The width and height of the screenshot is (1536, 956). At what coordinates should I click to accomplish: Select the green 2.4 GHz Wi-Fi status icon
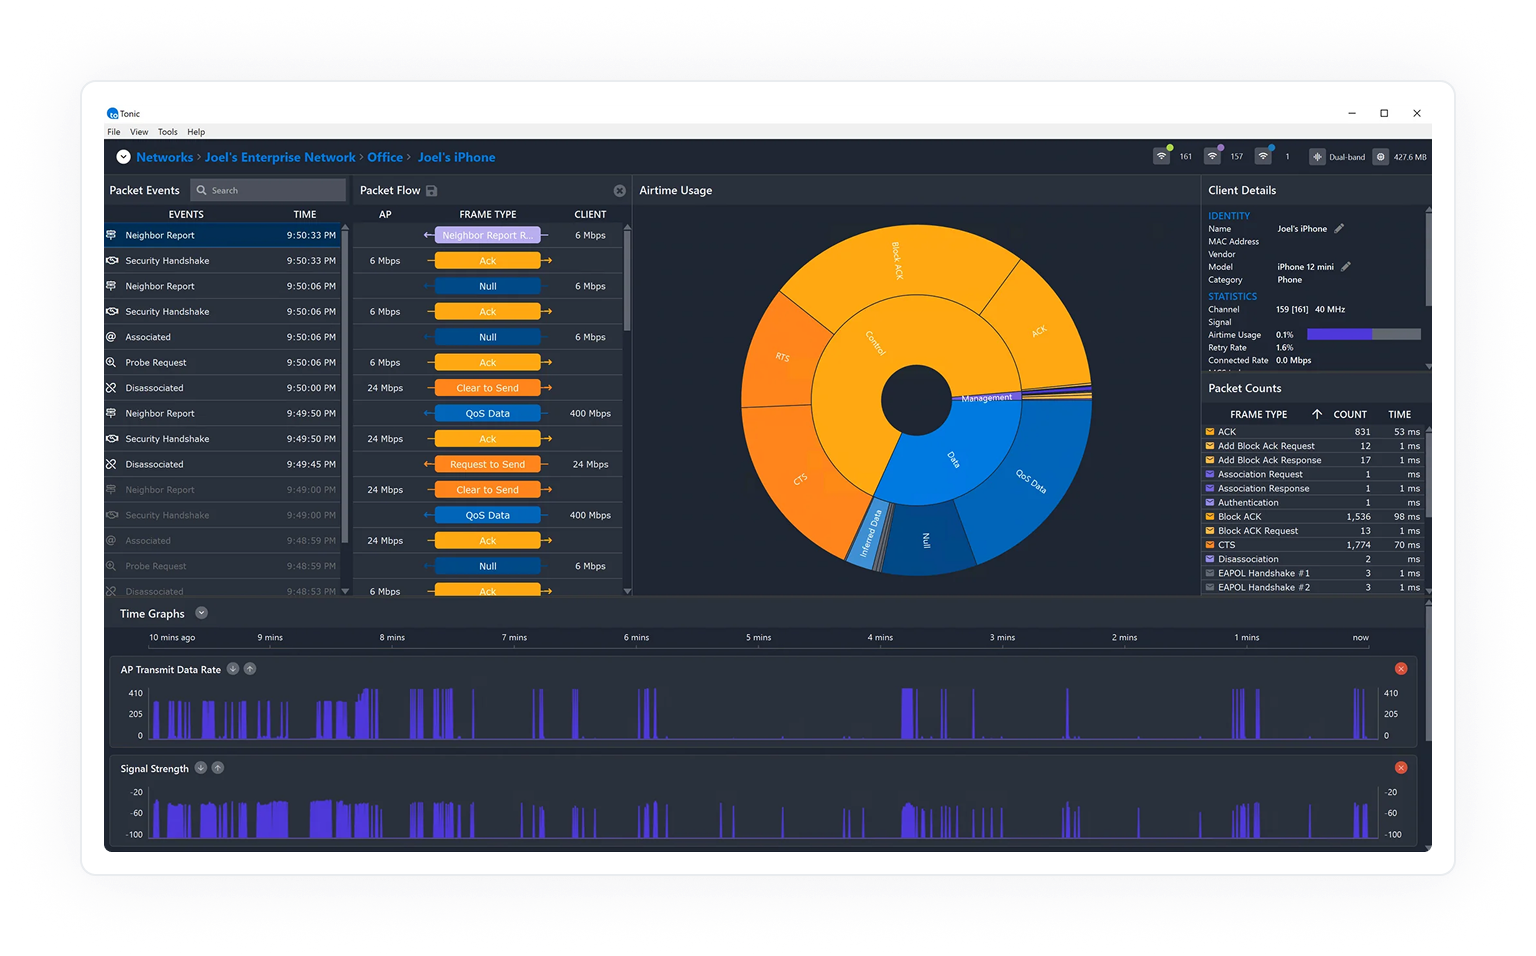pyautogui.click(x=1161, y=156)
